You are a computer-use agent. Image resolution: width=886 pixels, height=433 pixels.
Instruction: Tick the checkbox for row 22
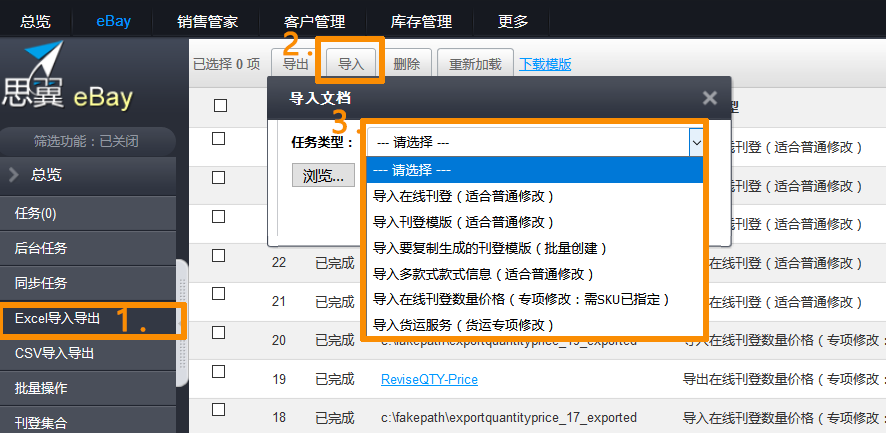click(219, 256)
